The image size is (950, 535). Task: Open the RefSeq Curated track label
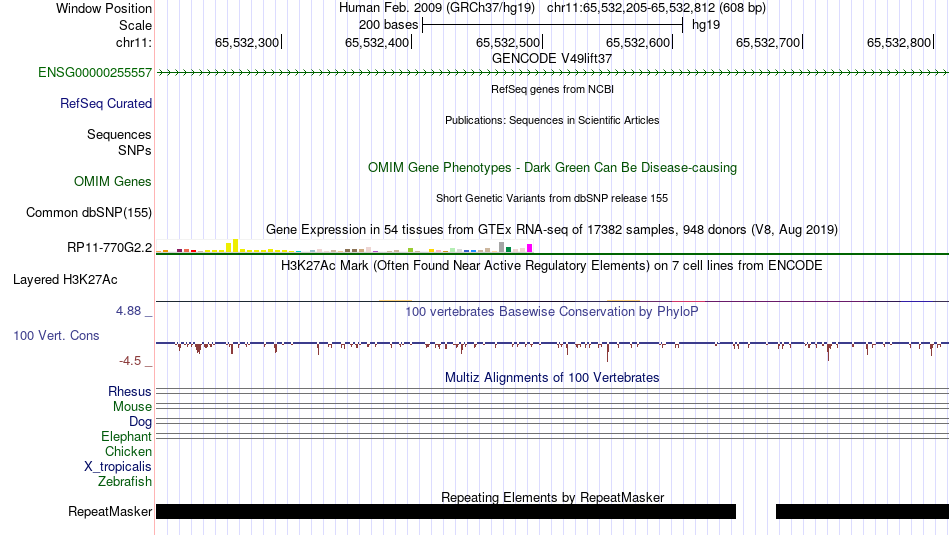click(105, 104)
